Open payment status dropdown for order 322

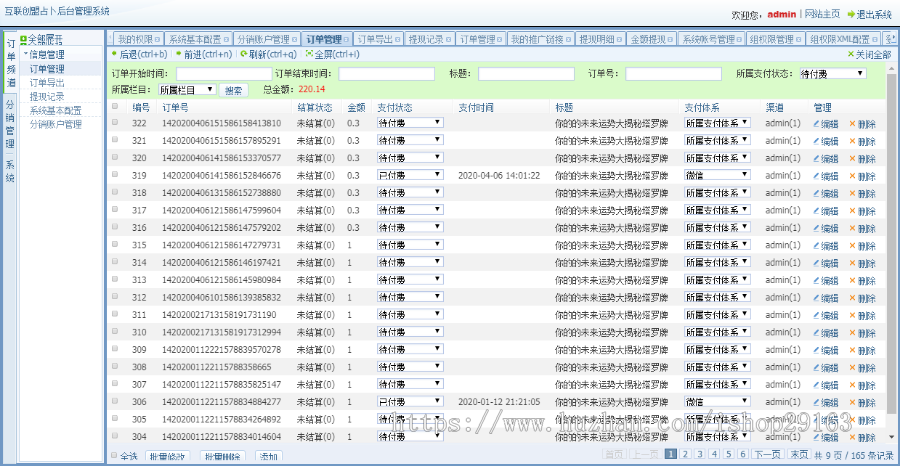coord(410,123)
